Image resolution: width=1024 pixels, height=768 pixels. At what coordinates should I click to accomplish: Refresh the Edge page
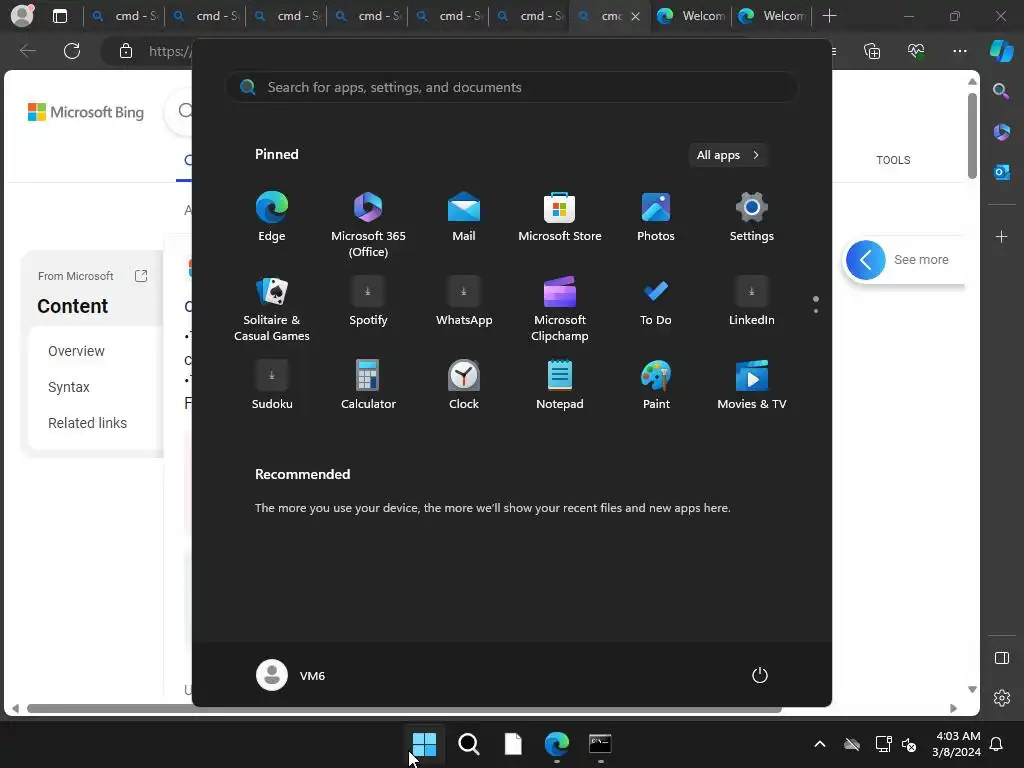pos(72,51)
